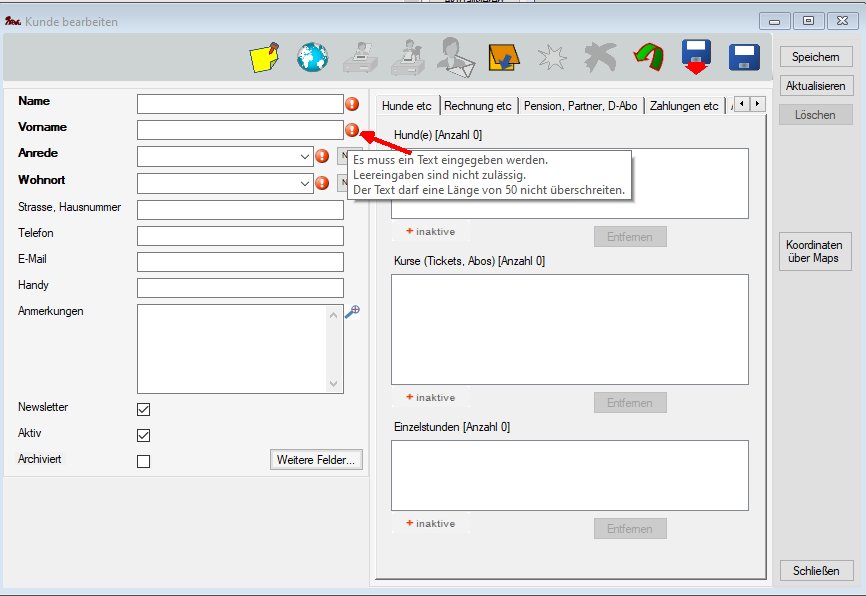
Task: Enable the Archiviert checkbox
Action: [143, 461]
